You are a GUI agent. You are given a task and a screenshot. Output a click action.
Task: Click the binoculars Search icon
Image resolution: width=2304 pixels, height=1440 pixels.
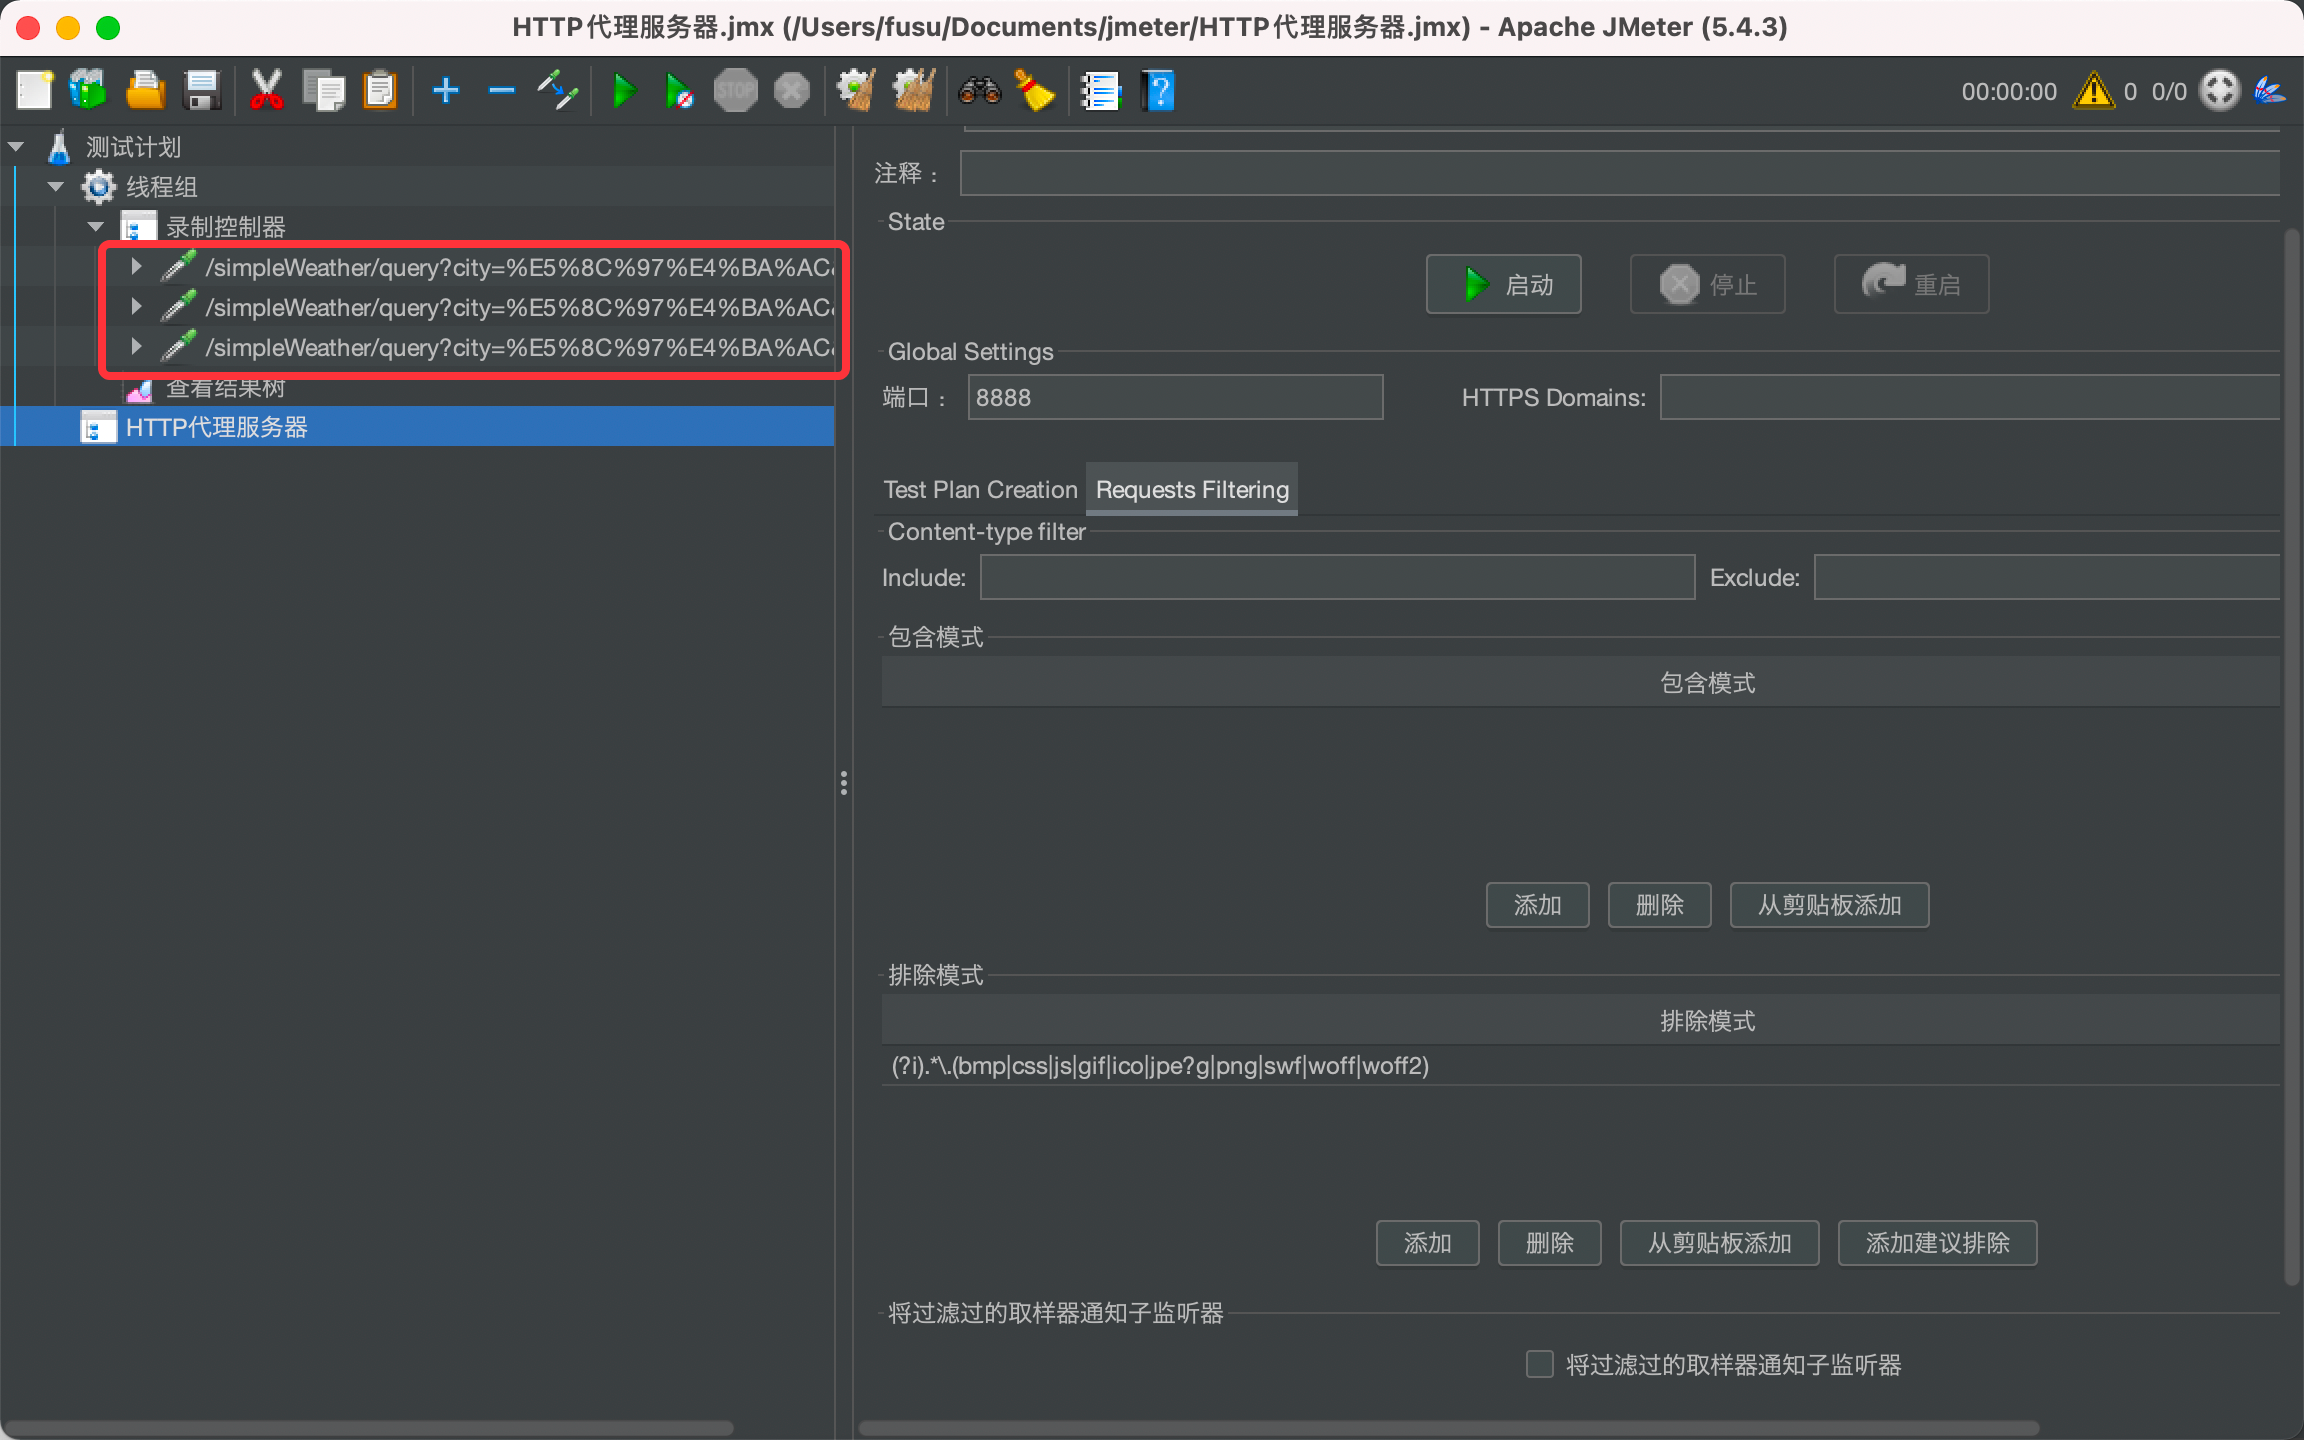pyautogui.click(x=979, y=91)
